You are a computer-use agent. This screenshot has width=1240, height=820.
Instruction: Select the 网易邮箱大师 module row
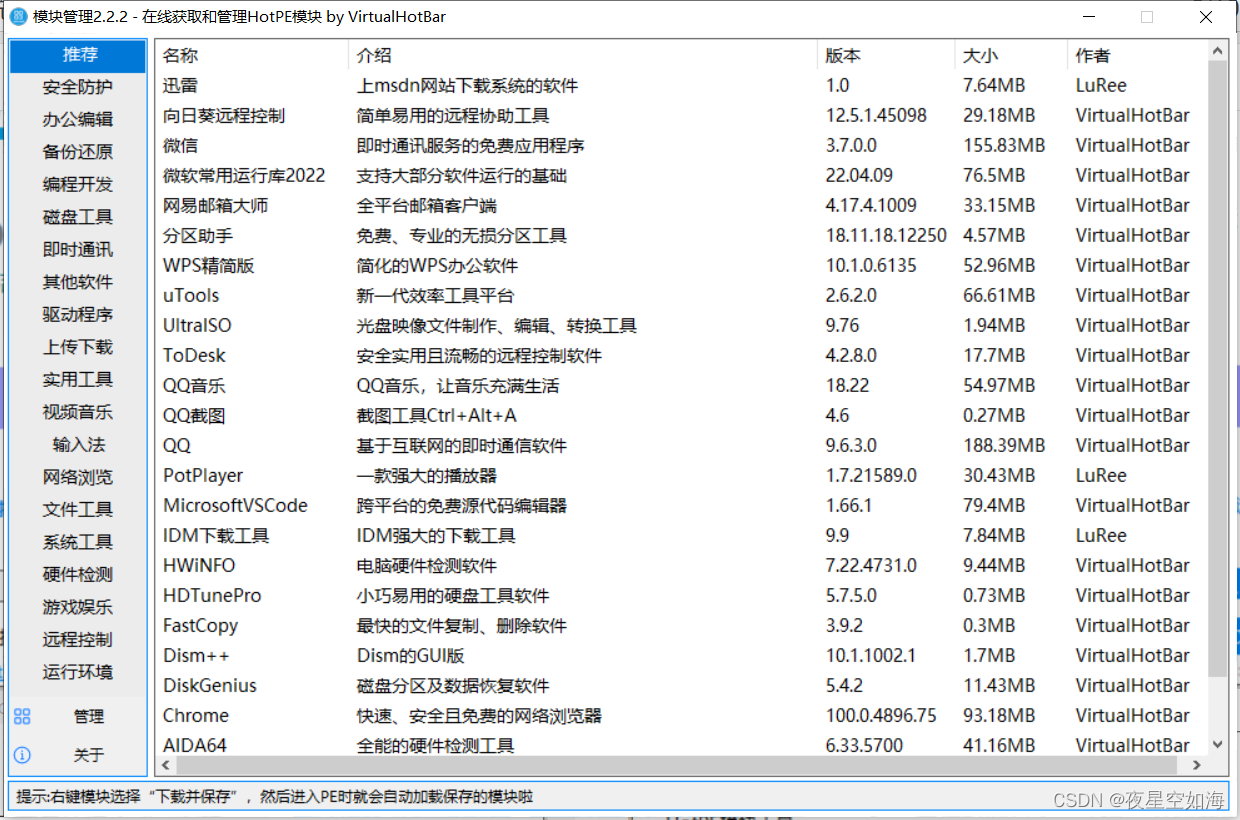coord(681,205)
